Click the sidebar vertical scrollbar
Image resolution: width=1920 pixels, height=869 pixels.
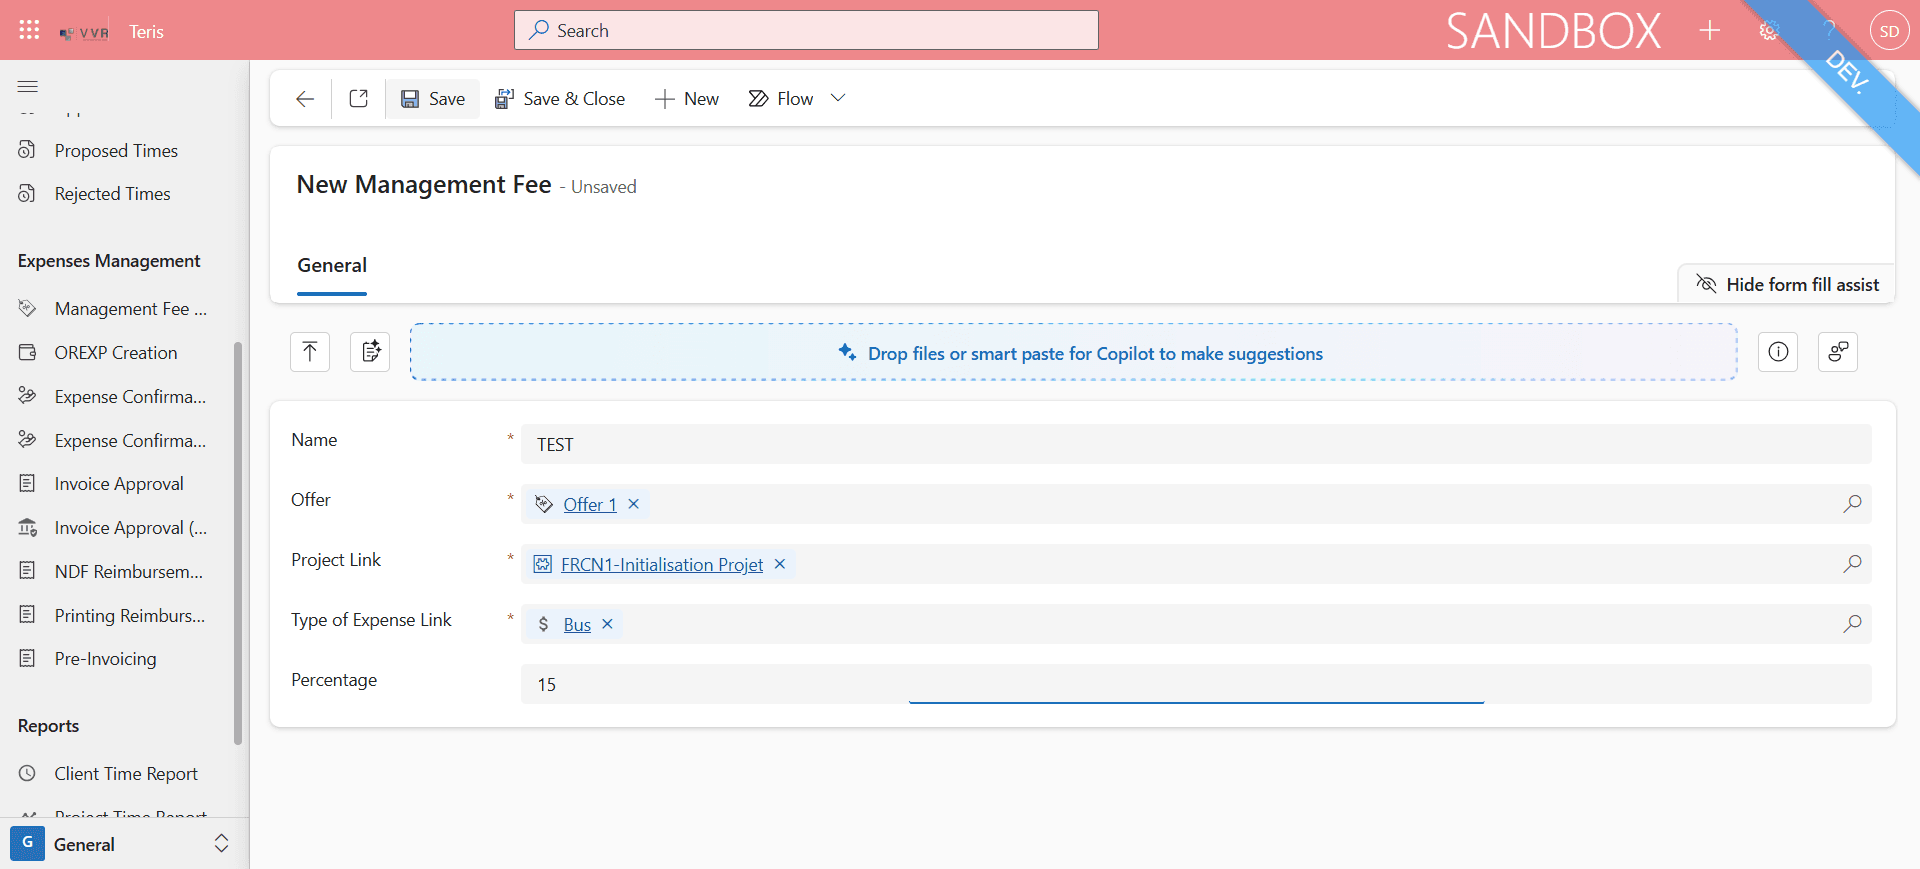point(238,543)
